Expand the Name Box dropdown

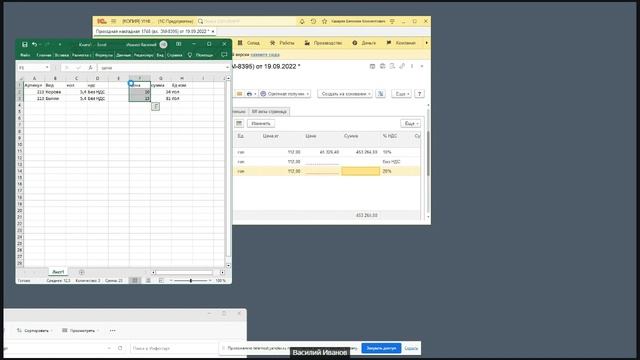(x=47, y=68)
